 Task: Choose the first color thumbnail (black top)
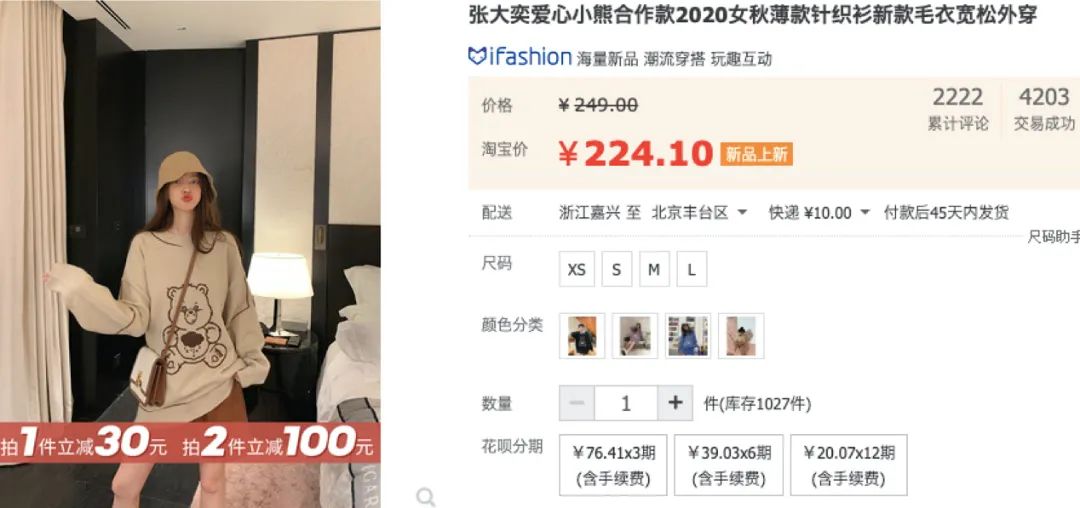point(582,336)
